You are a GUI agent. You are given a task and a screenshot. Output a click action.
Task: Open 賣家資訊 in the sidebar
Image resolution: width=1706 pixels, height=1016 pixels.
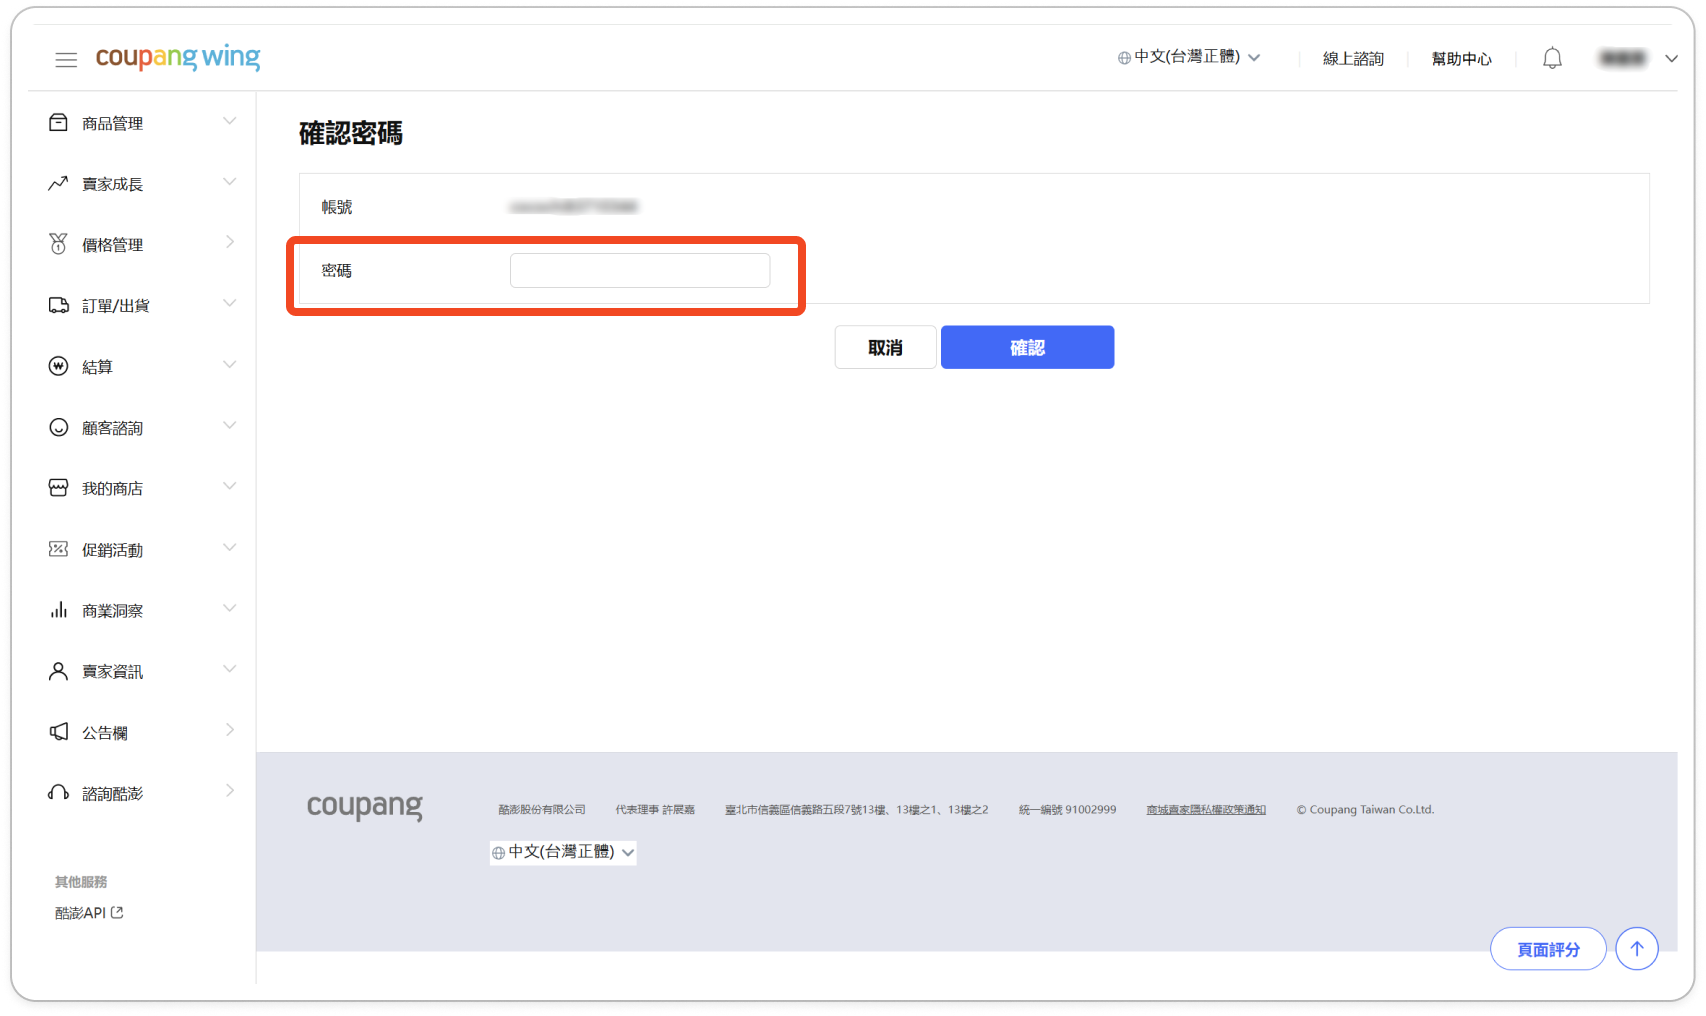(112, 672)
